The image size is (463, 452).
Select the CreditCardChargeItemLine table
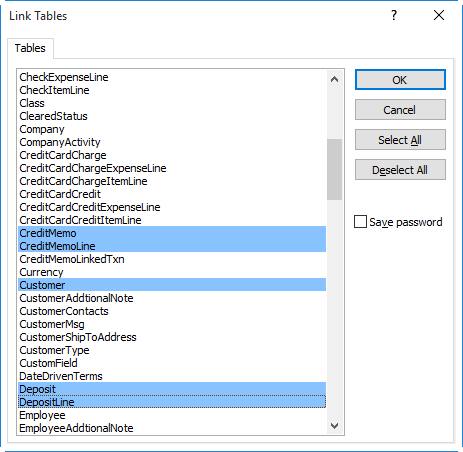(x=172, y=181)
